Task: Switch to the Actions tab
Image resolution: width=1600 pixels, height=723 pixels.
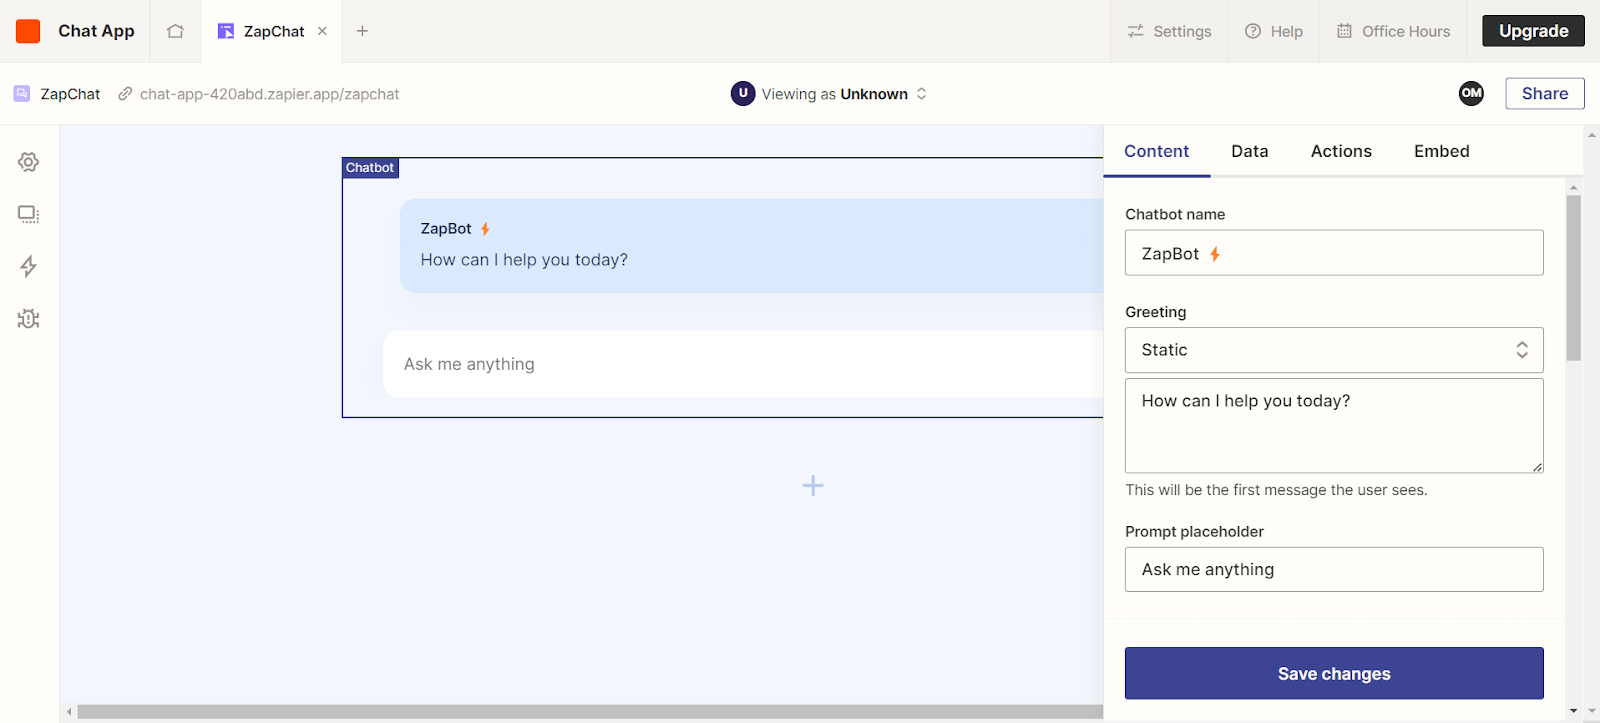Action: pyautogui.click(x=1341, y=151)
